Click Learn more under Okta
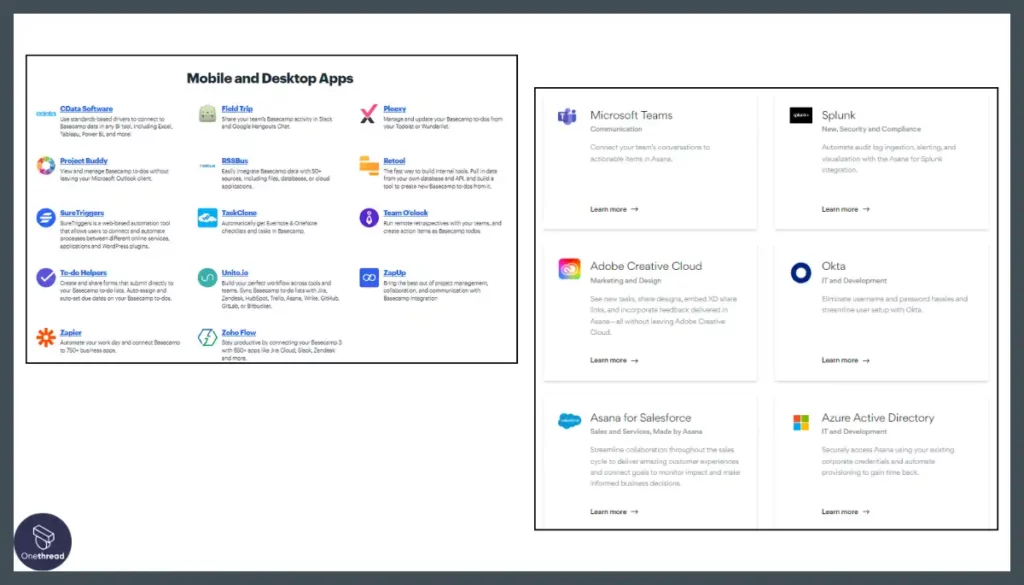Screen dimensions: 1024x585 pyautogui.click(x=845, y=360)
